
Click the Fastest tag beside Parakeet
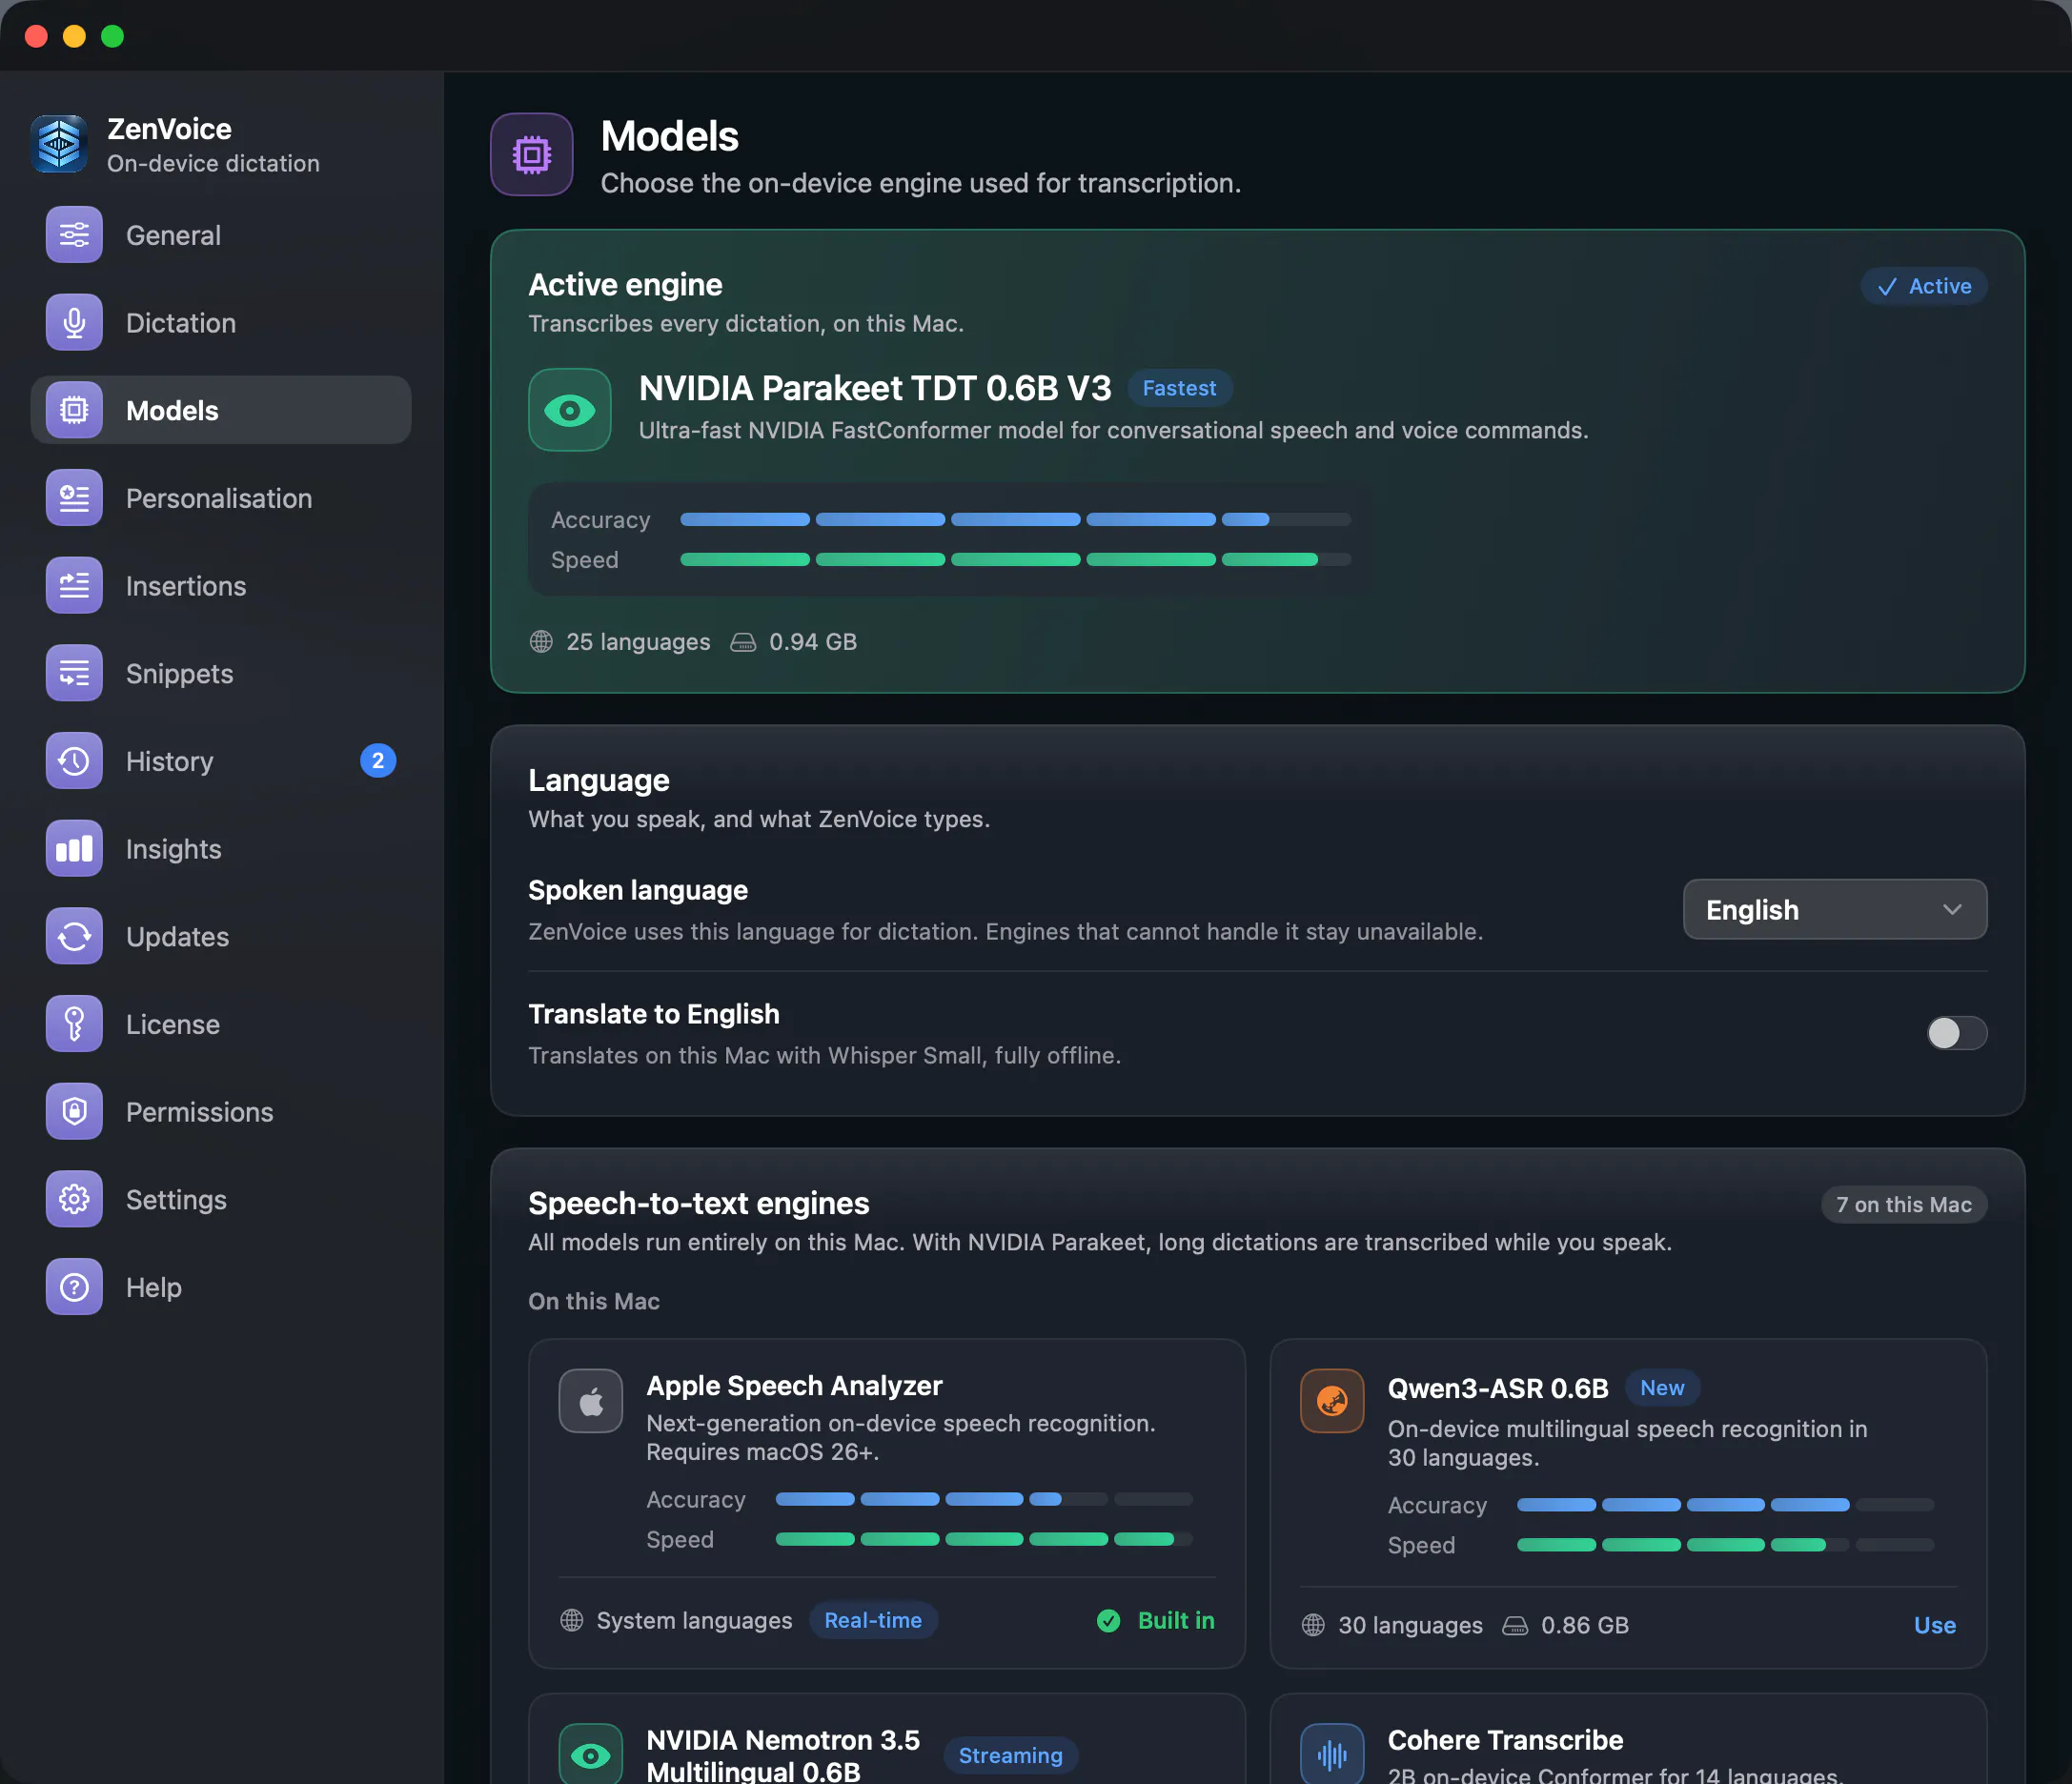tap(1180, 388)
